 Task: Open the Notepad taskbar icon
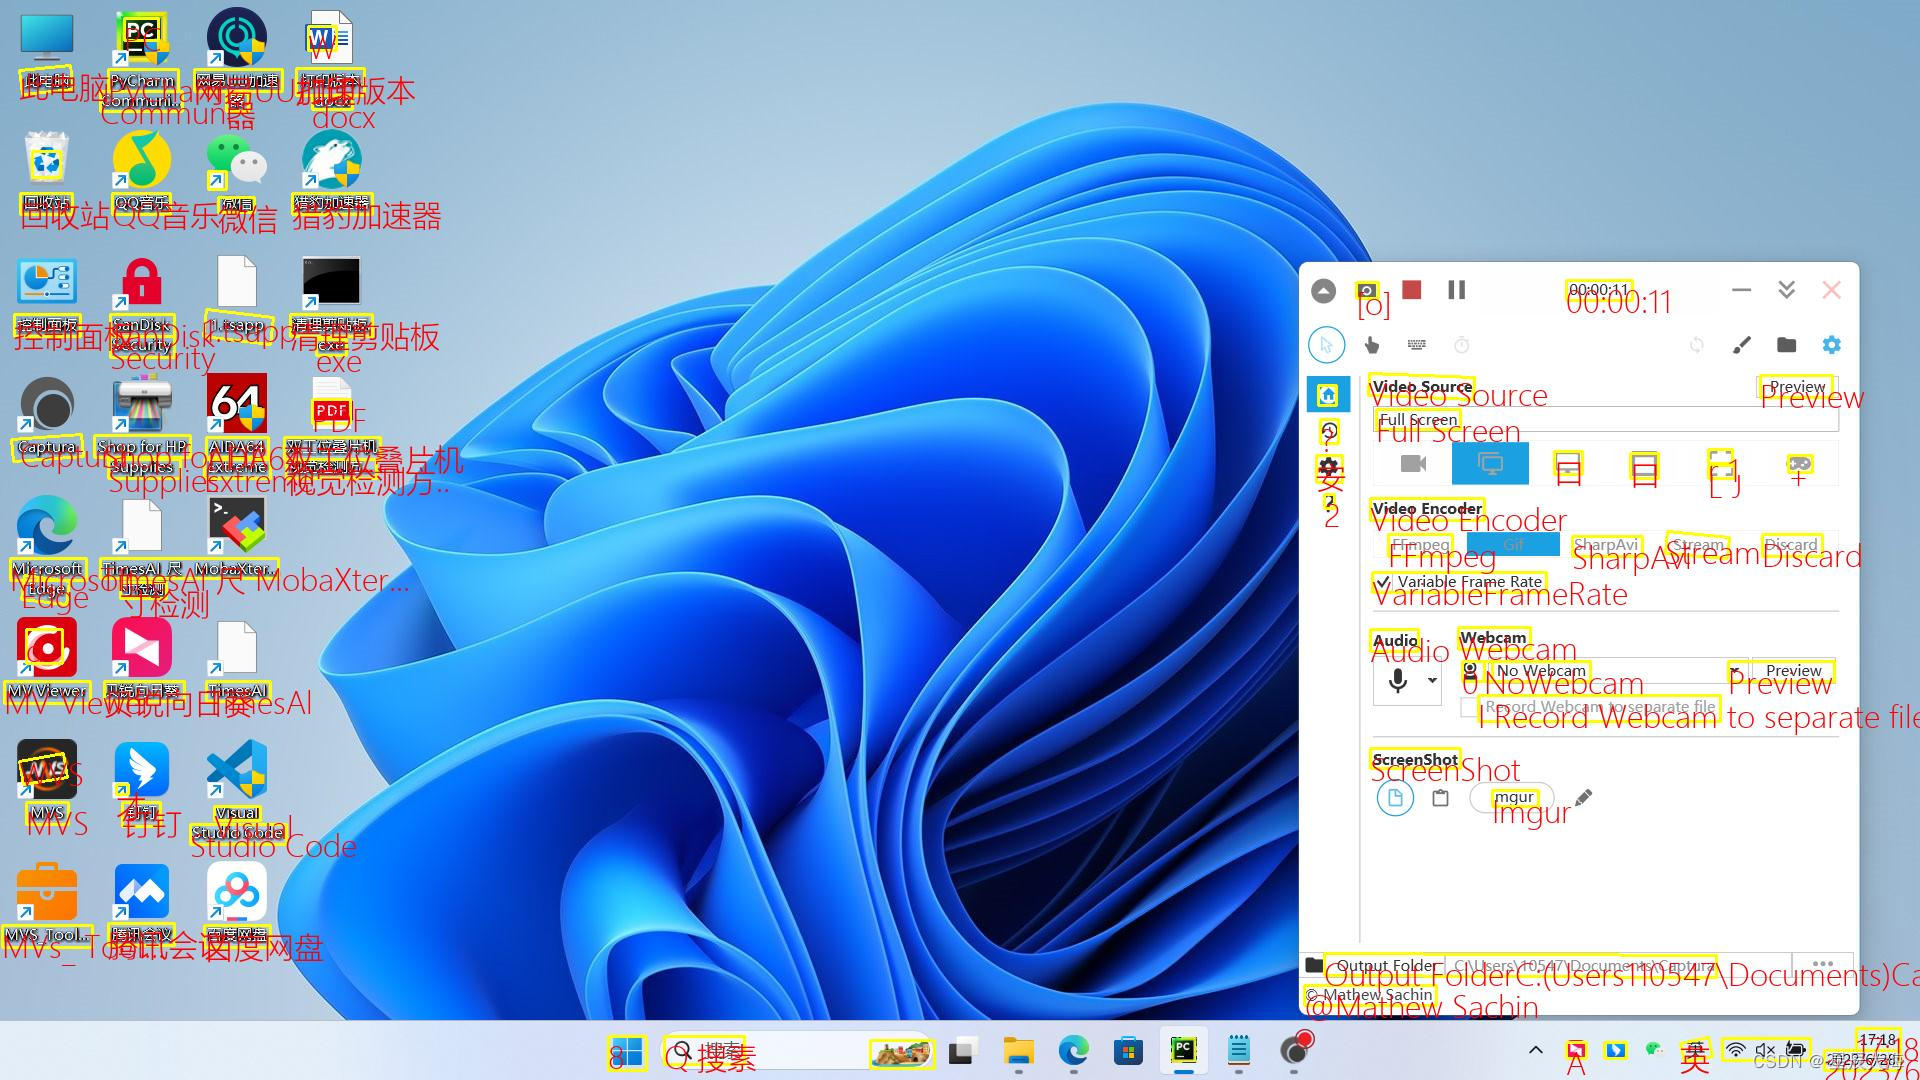point(1239,1052)
